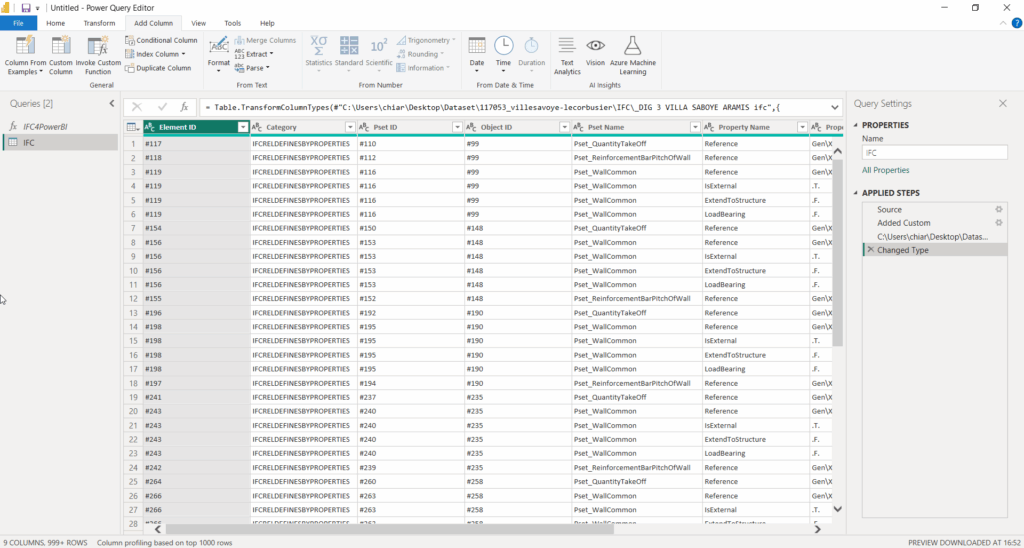Image resolution: width=1024 pixels, height=548 pixels.
Task: Click the Invoke Custom Function icon
Action: [x=98, y=46]
